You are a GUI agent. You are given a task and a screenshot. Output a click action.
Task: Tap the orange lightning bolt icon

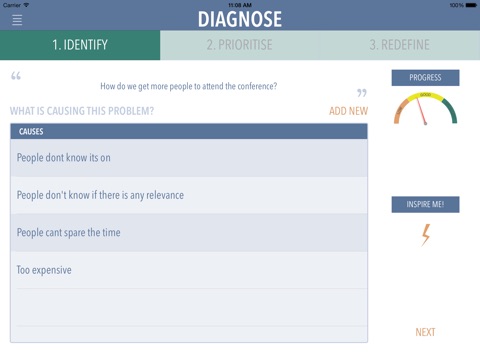click(x=426, y=235)
